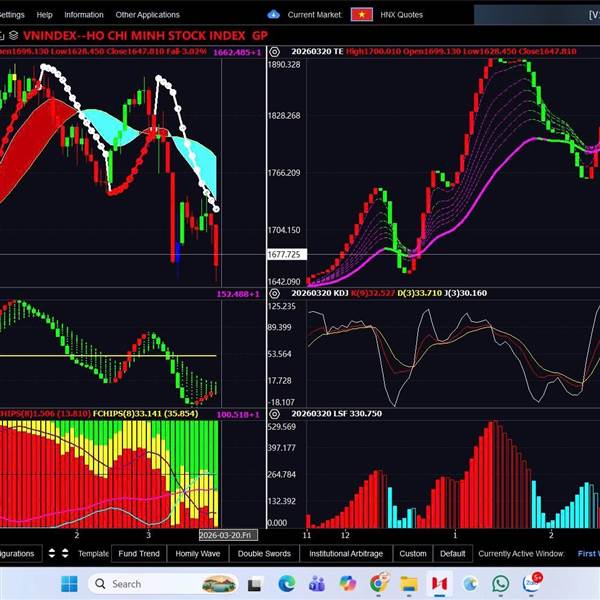Click the cloud download icon beside Current Market
The width and height of the screenshot is (600, 600).
274,15
